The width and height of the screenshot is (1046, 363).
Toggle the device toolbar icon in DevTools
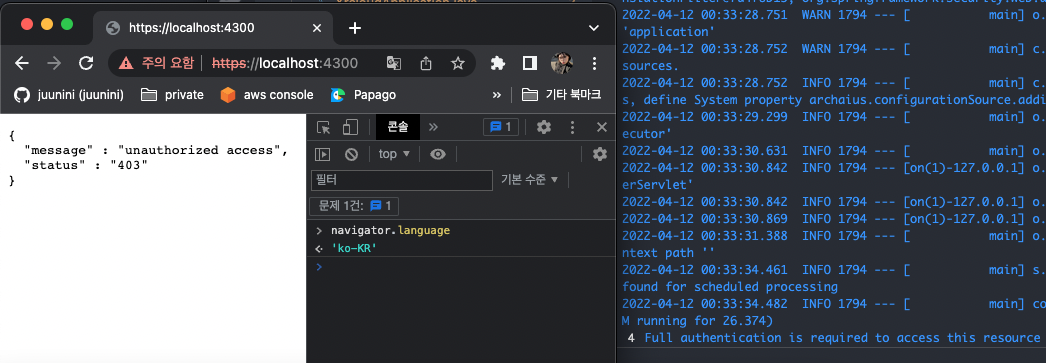pyautogui.click(x=350, y=127)
